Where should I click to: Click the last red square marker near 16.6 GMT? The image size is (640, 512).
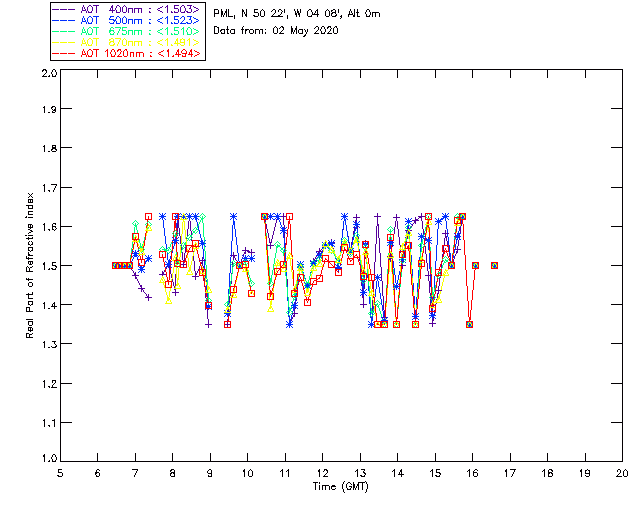pos(495,265)
